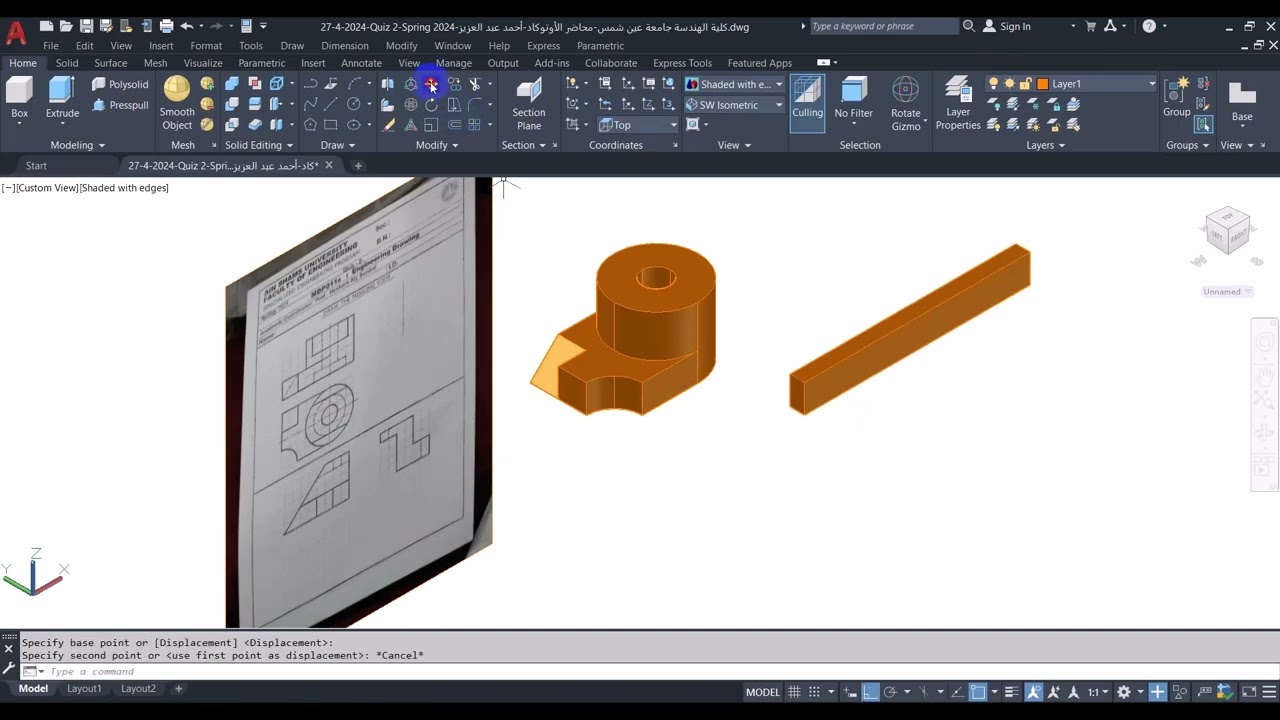
Task: Toggle polar tracking in status bar
Action: (x=890, y=692)
